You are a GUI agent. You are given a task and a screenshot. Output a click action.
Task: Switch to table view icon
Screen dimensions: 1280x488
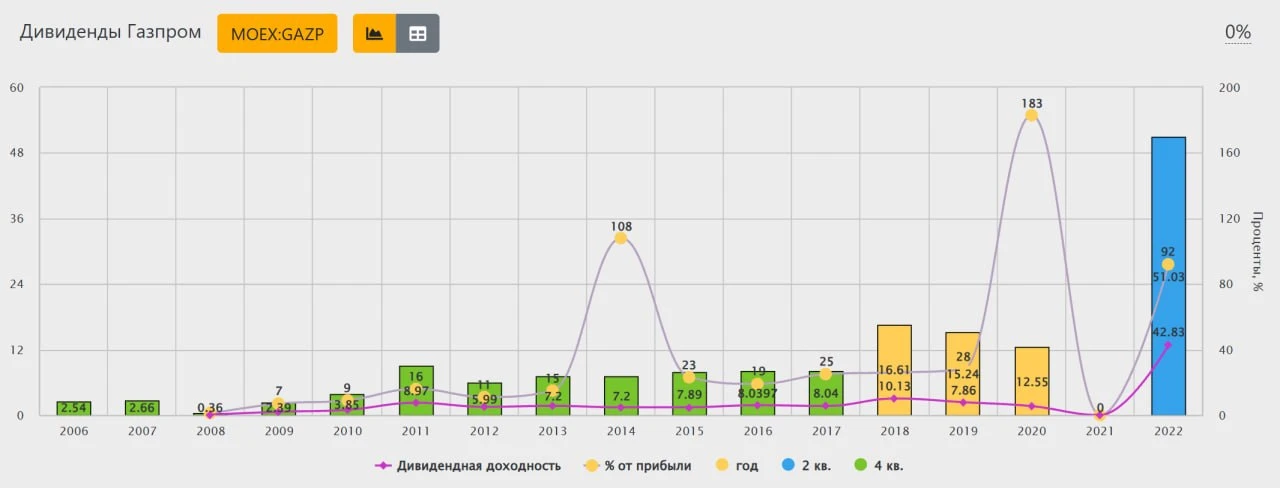click(418, 33)
